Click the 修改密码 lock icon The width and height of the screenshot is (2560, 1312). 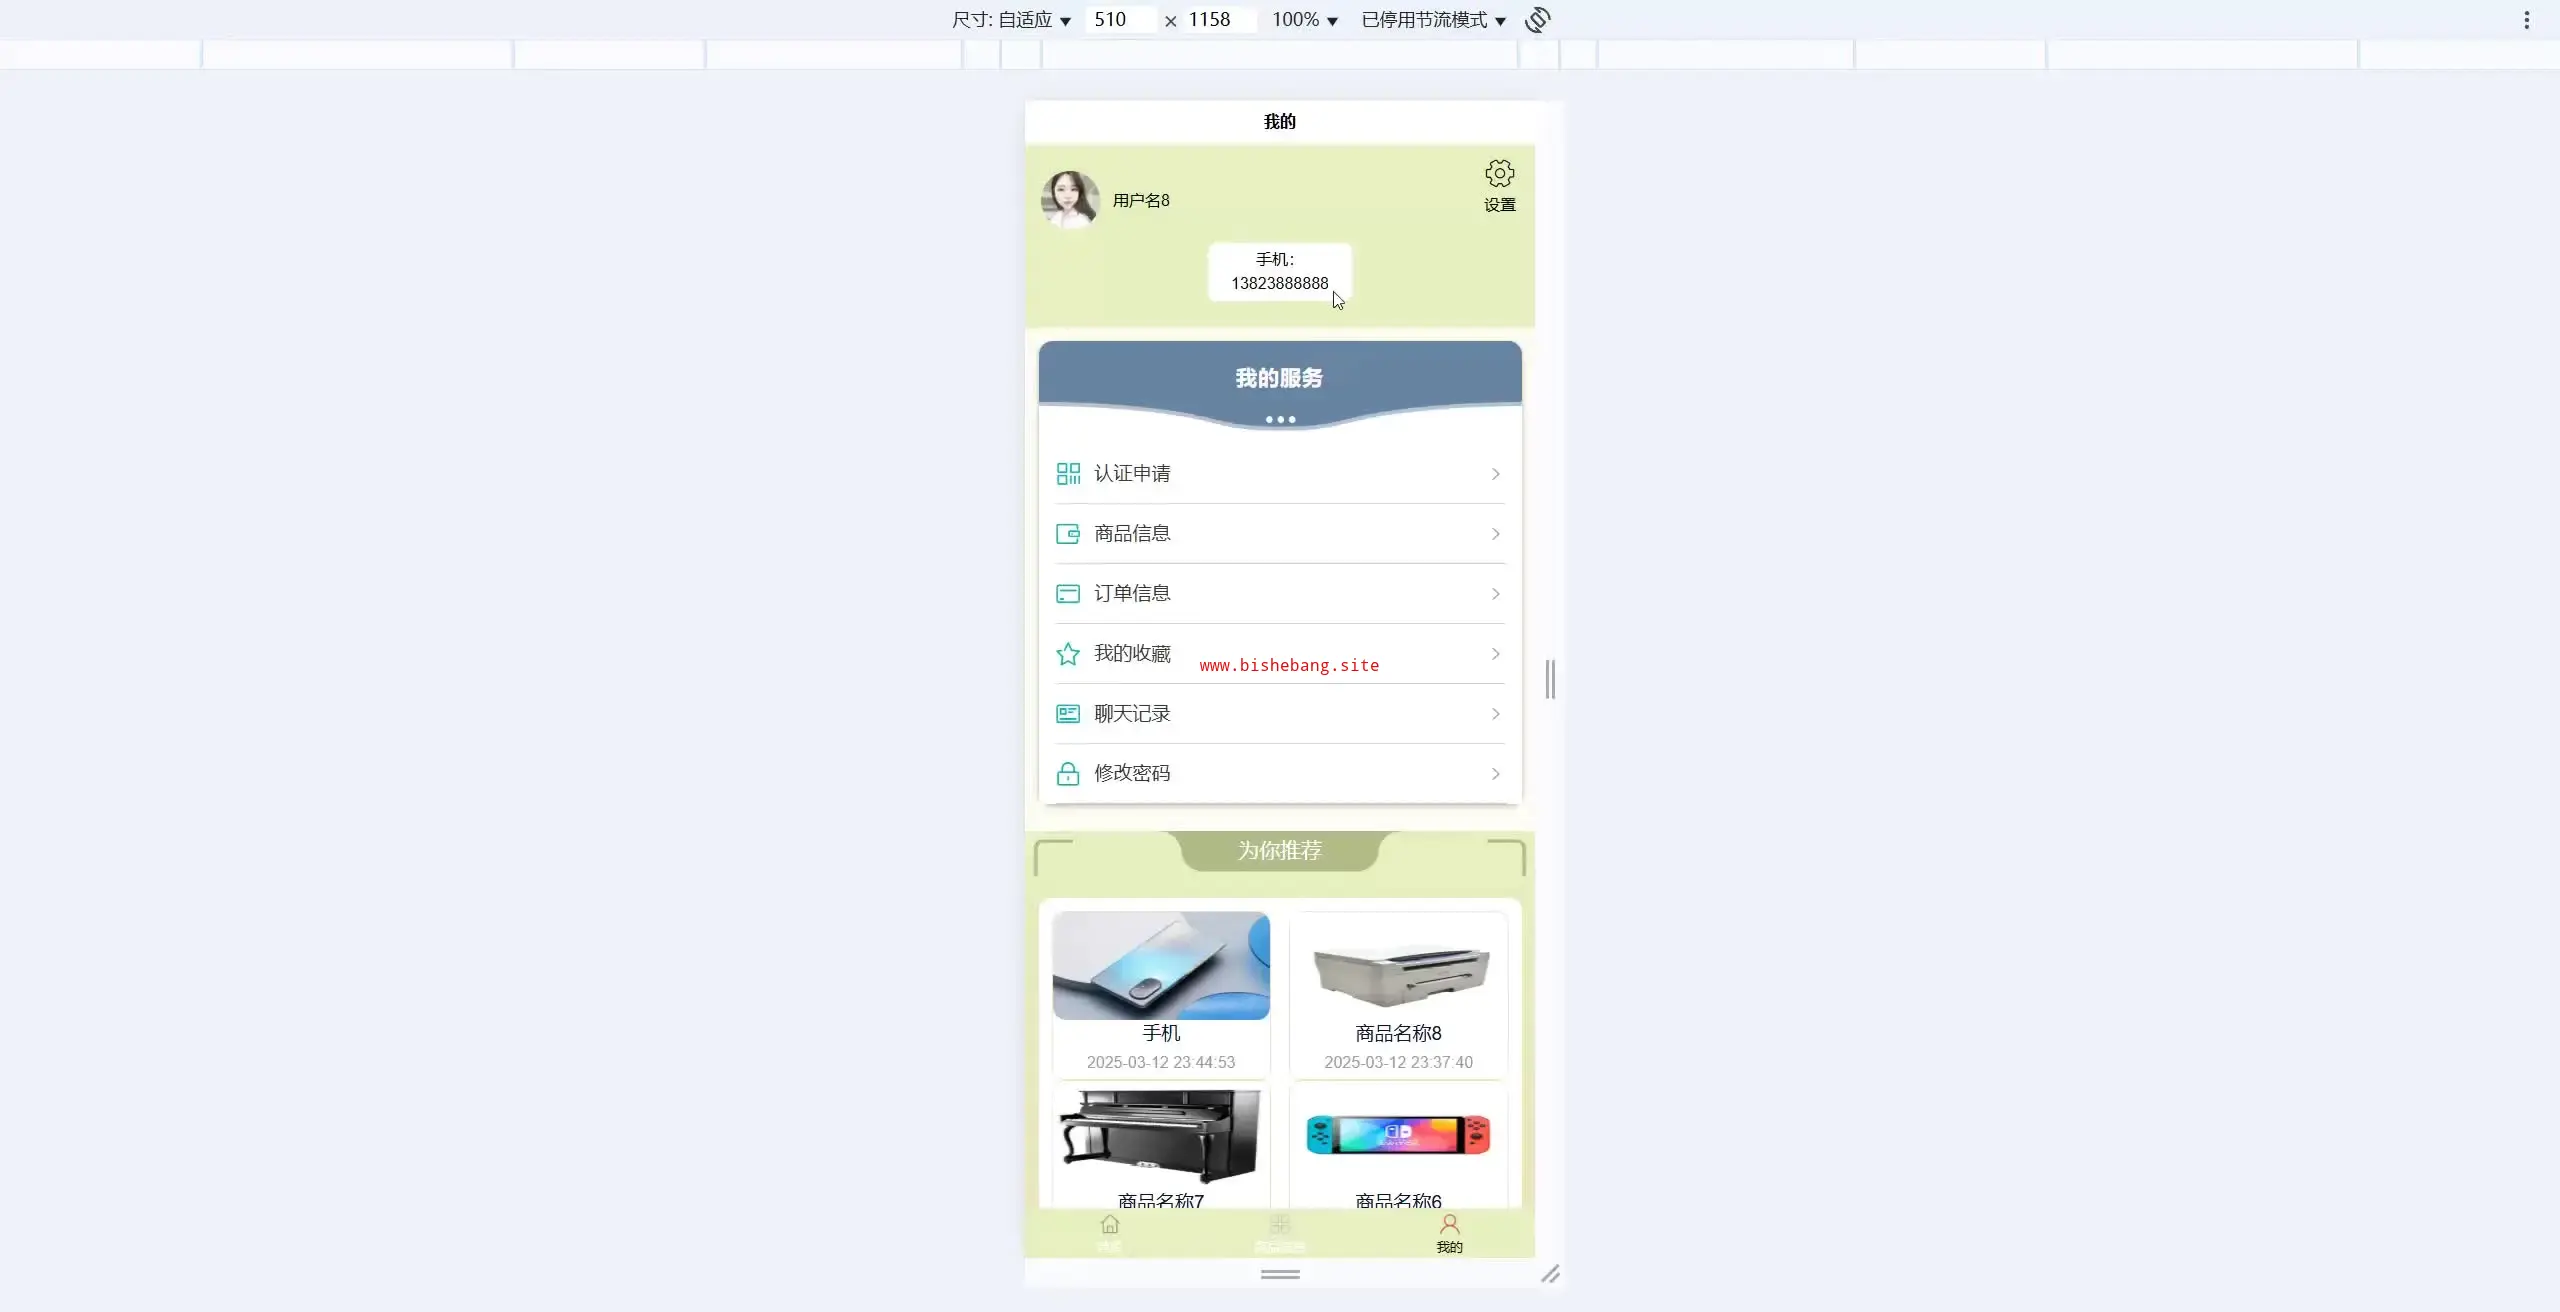pyautogui.click(x=1068, y=774)
